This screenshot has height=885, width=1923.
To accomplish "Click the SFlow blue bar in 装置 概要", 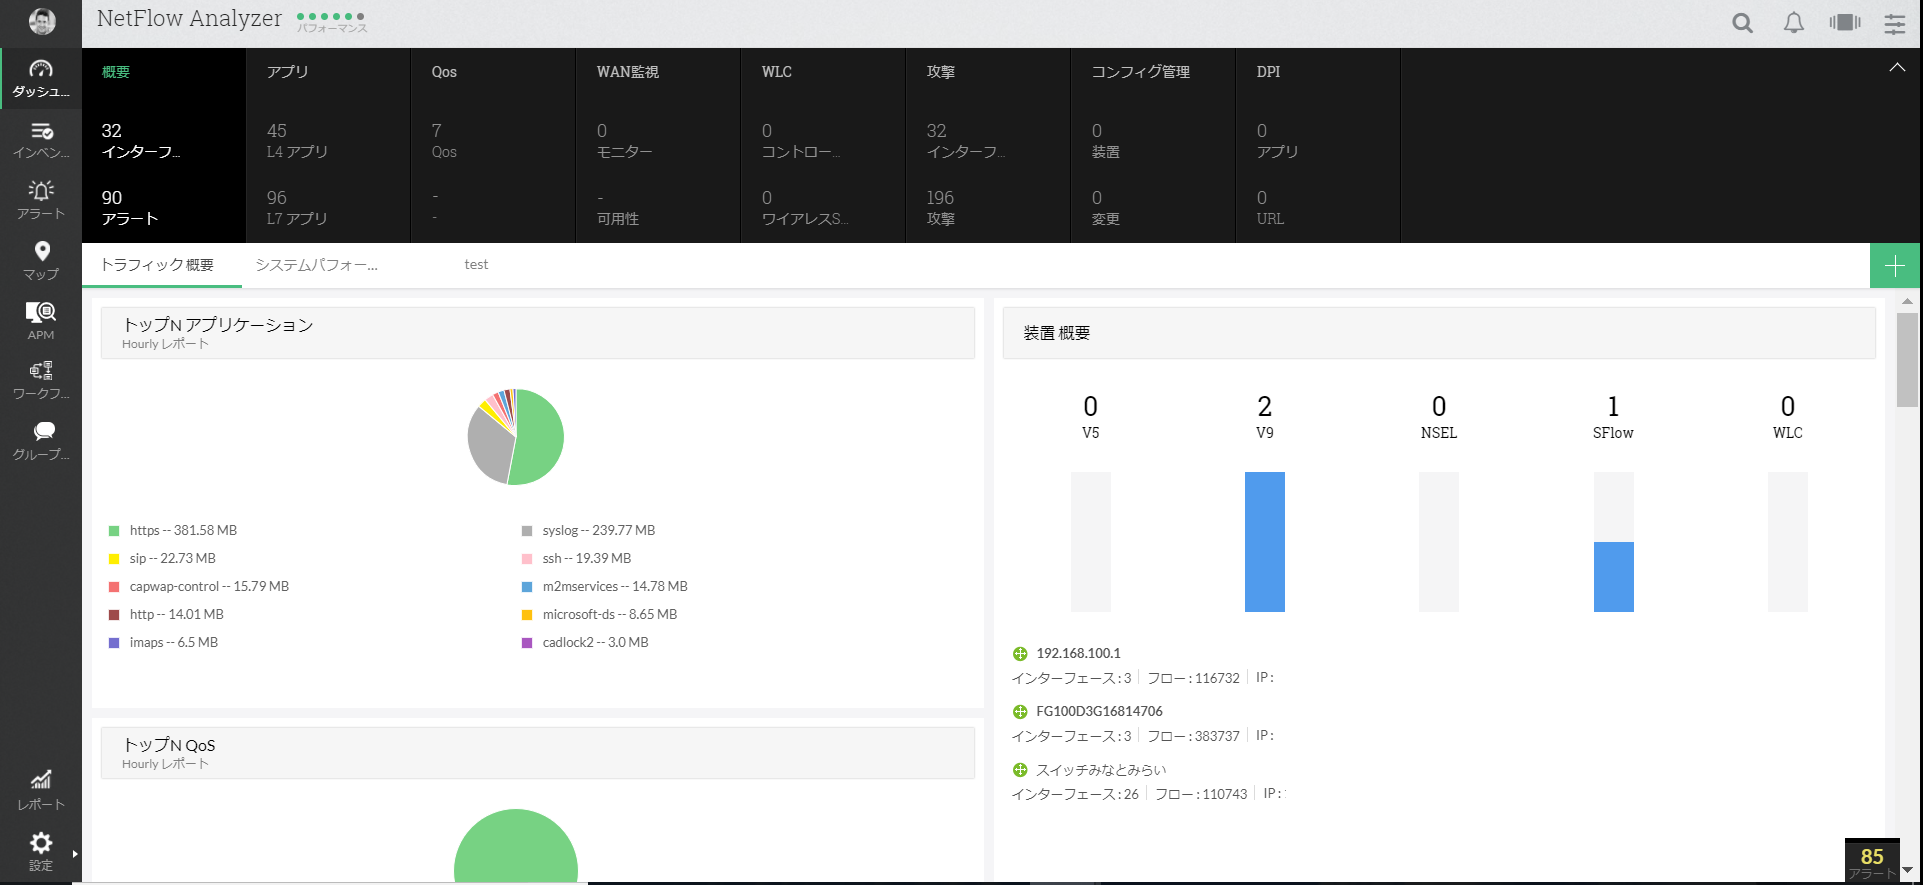I will click(x=1614, y=577).
